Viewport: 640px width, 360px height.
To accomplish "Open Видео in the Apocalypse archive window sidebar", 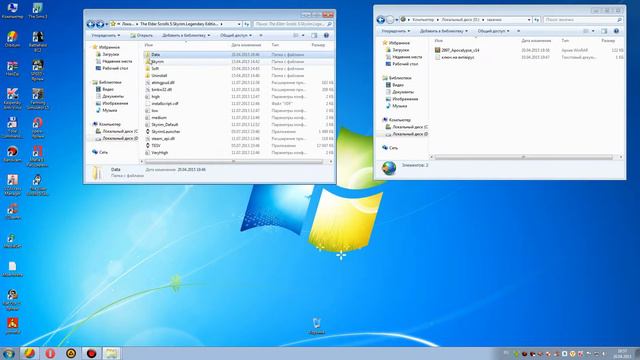I will coord(395,85).
